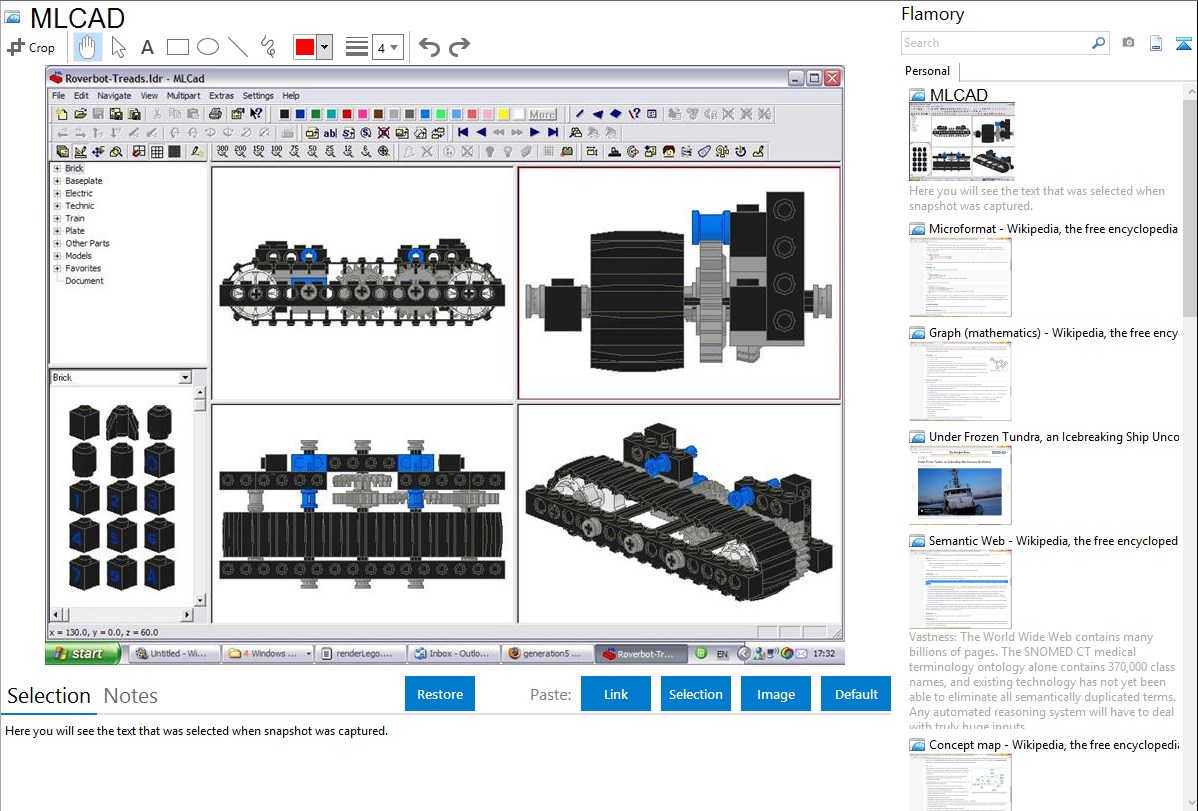Click the Image paste button
Image resolution: width=1198 pixels, height=811 pixels.
click(x=776, y=694)
